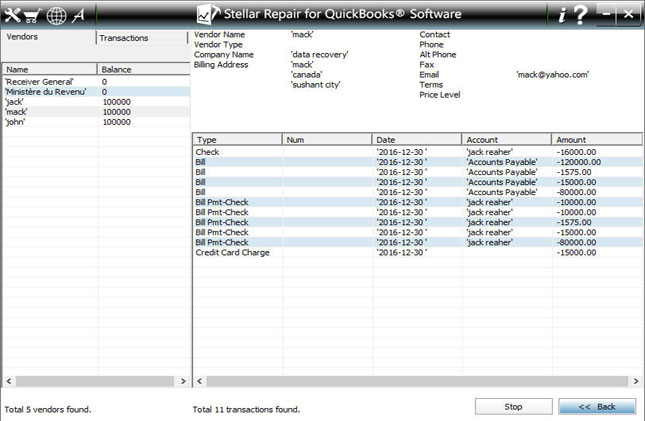Click the Stellar Repair logo icon
This screenshot has width=645, height=421.
click(209, 14)
